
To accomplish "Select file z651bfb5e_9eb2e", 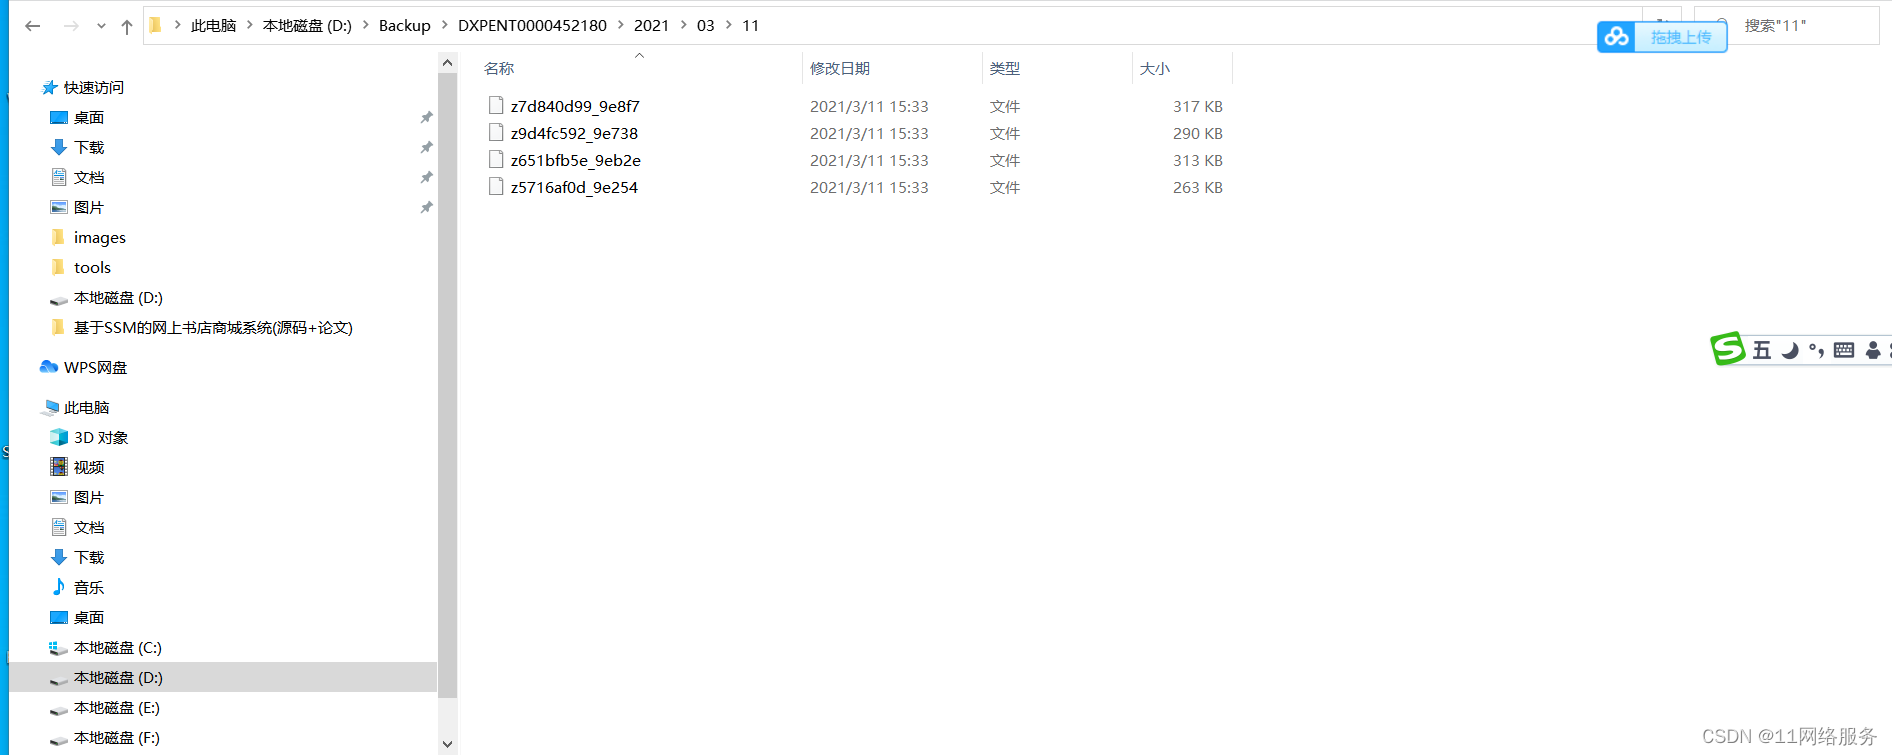I will point(576,160).
